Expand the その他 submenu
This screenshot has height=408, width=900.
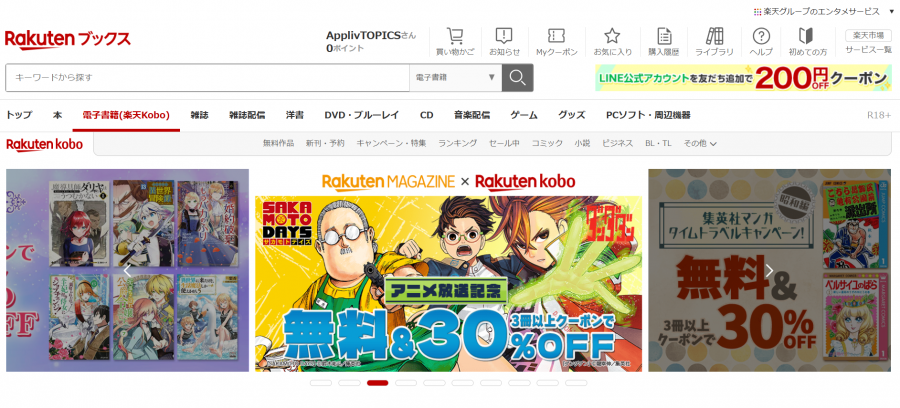coord(700,143)
